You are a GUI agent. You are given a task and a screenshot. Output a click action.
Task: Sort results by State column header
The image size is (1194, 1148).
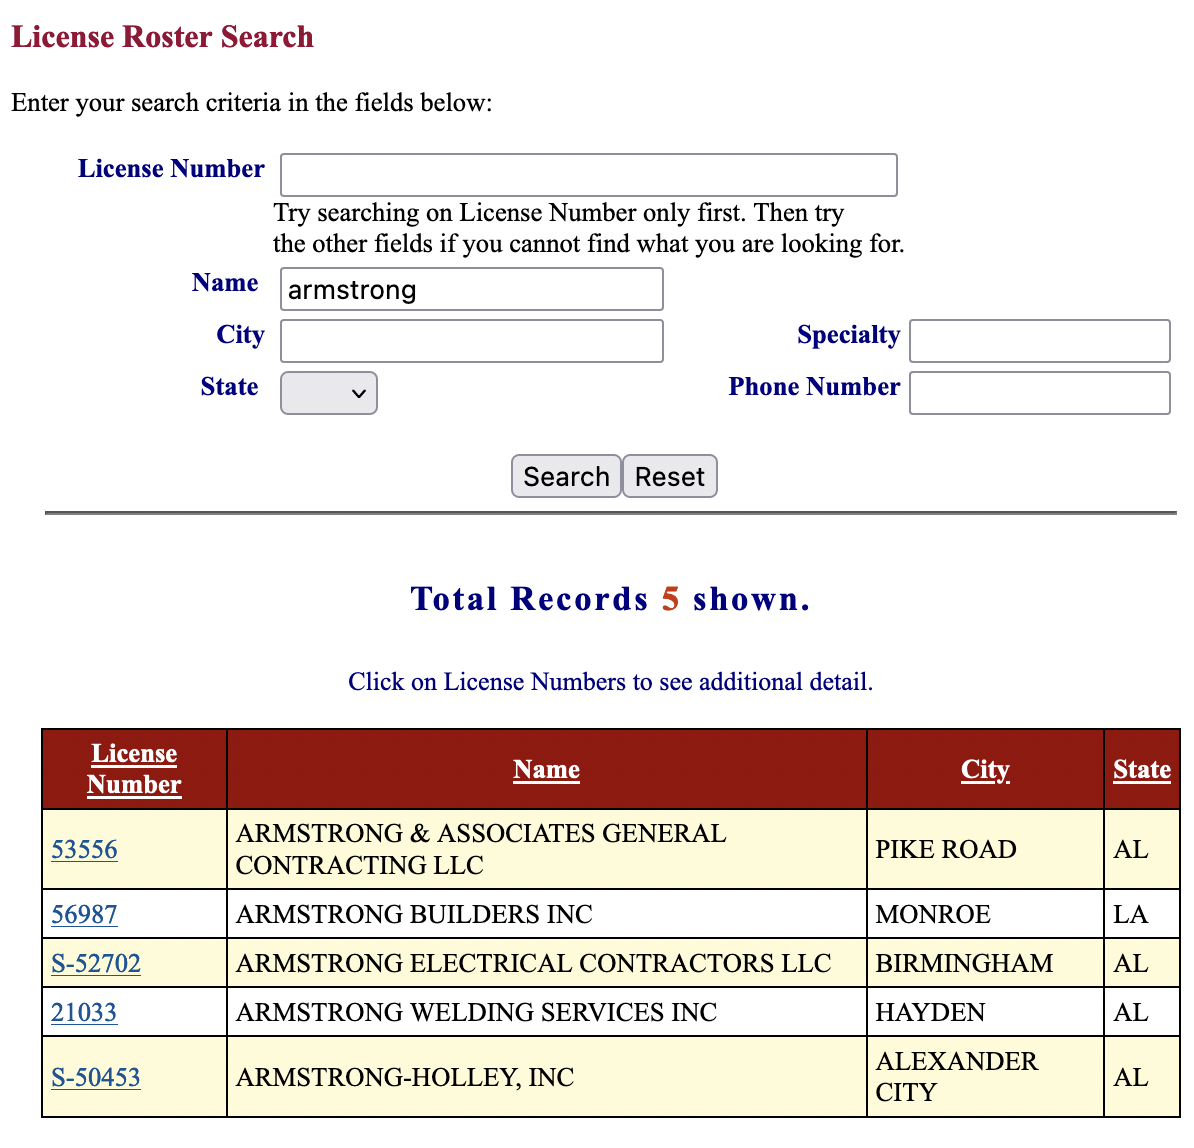pos(1141,769)
